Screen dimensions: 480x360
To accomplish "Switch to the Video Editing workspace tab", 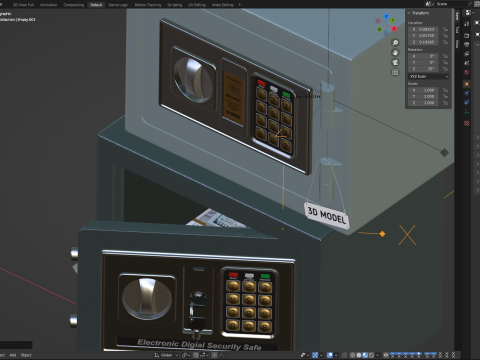I will point(222,5).
